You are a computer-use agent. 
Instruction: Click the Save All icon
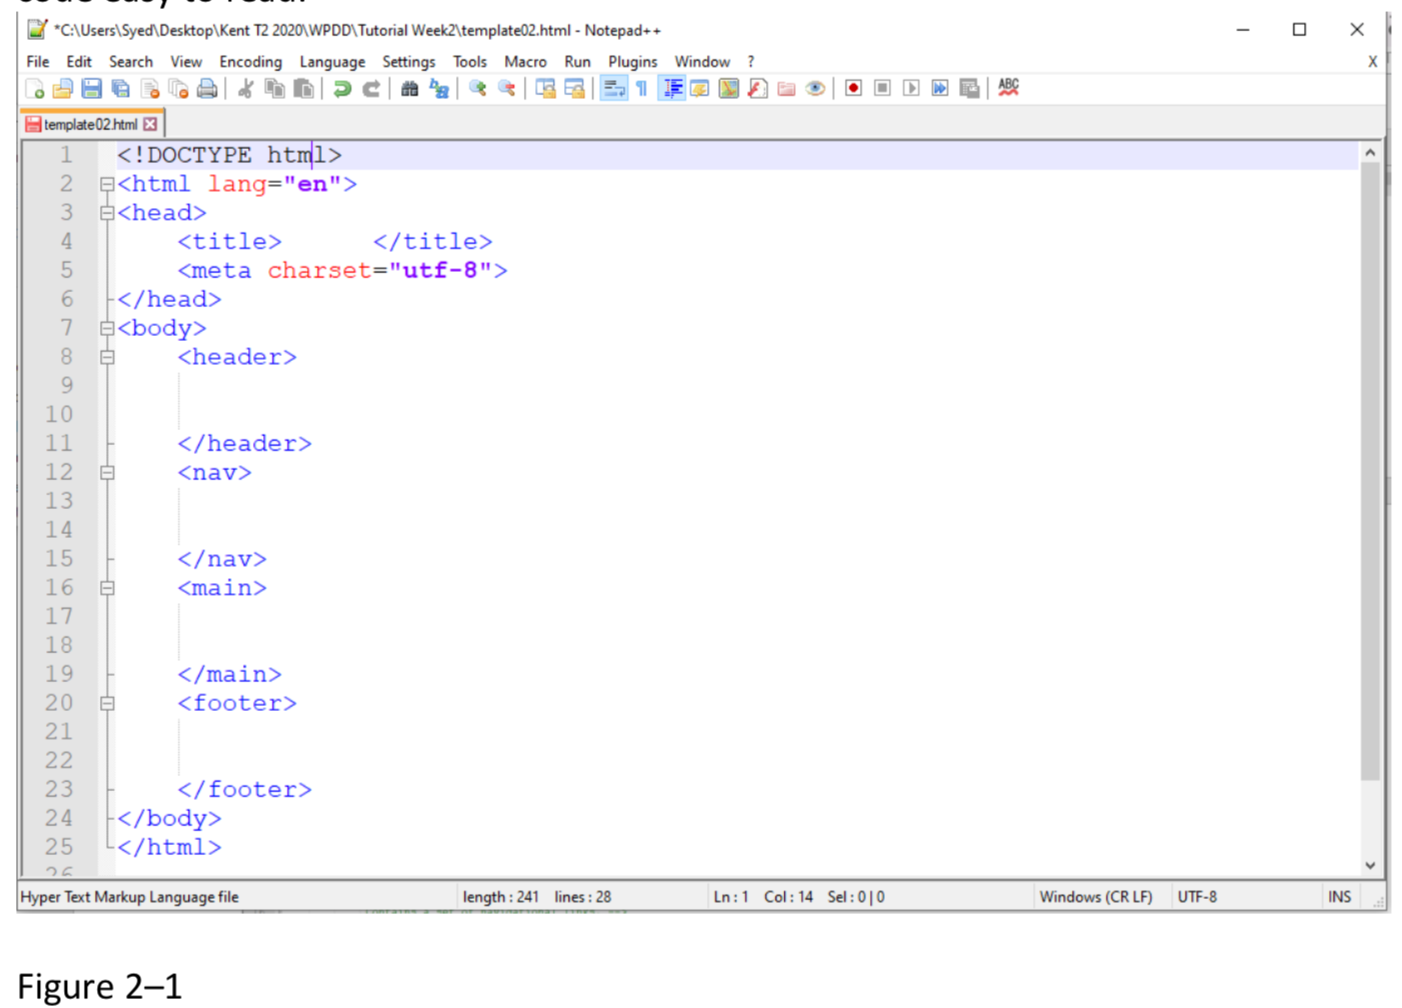pyautogui.click(x=120, y=89)
